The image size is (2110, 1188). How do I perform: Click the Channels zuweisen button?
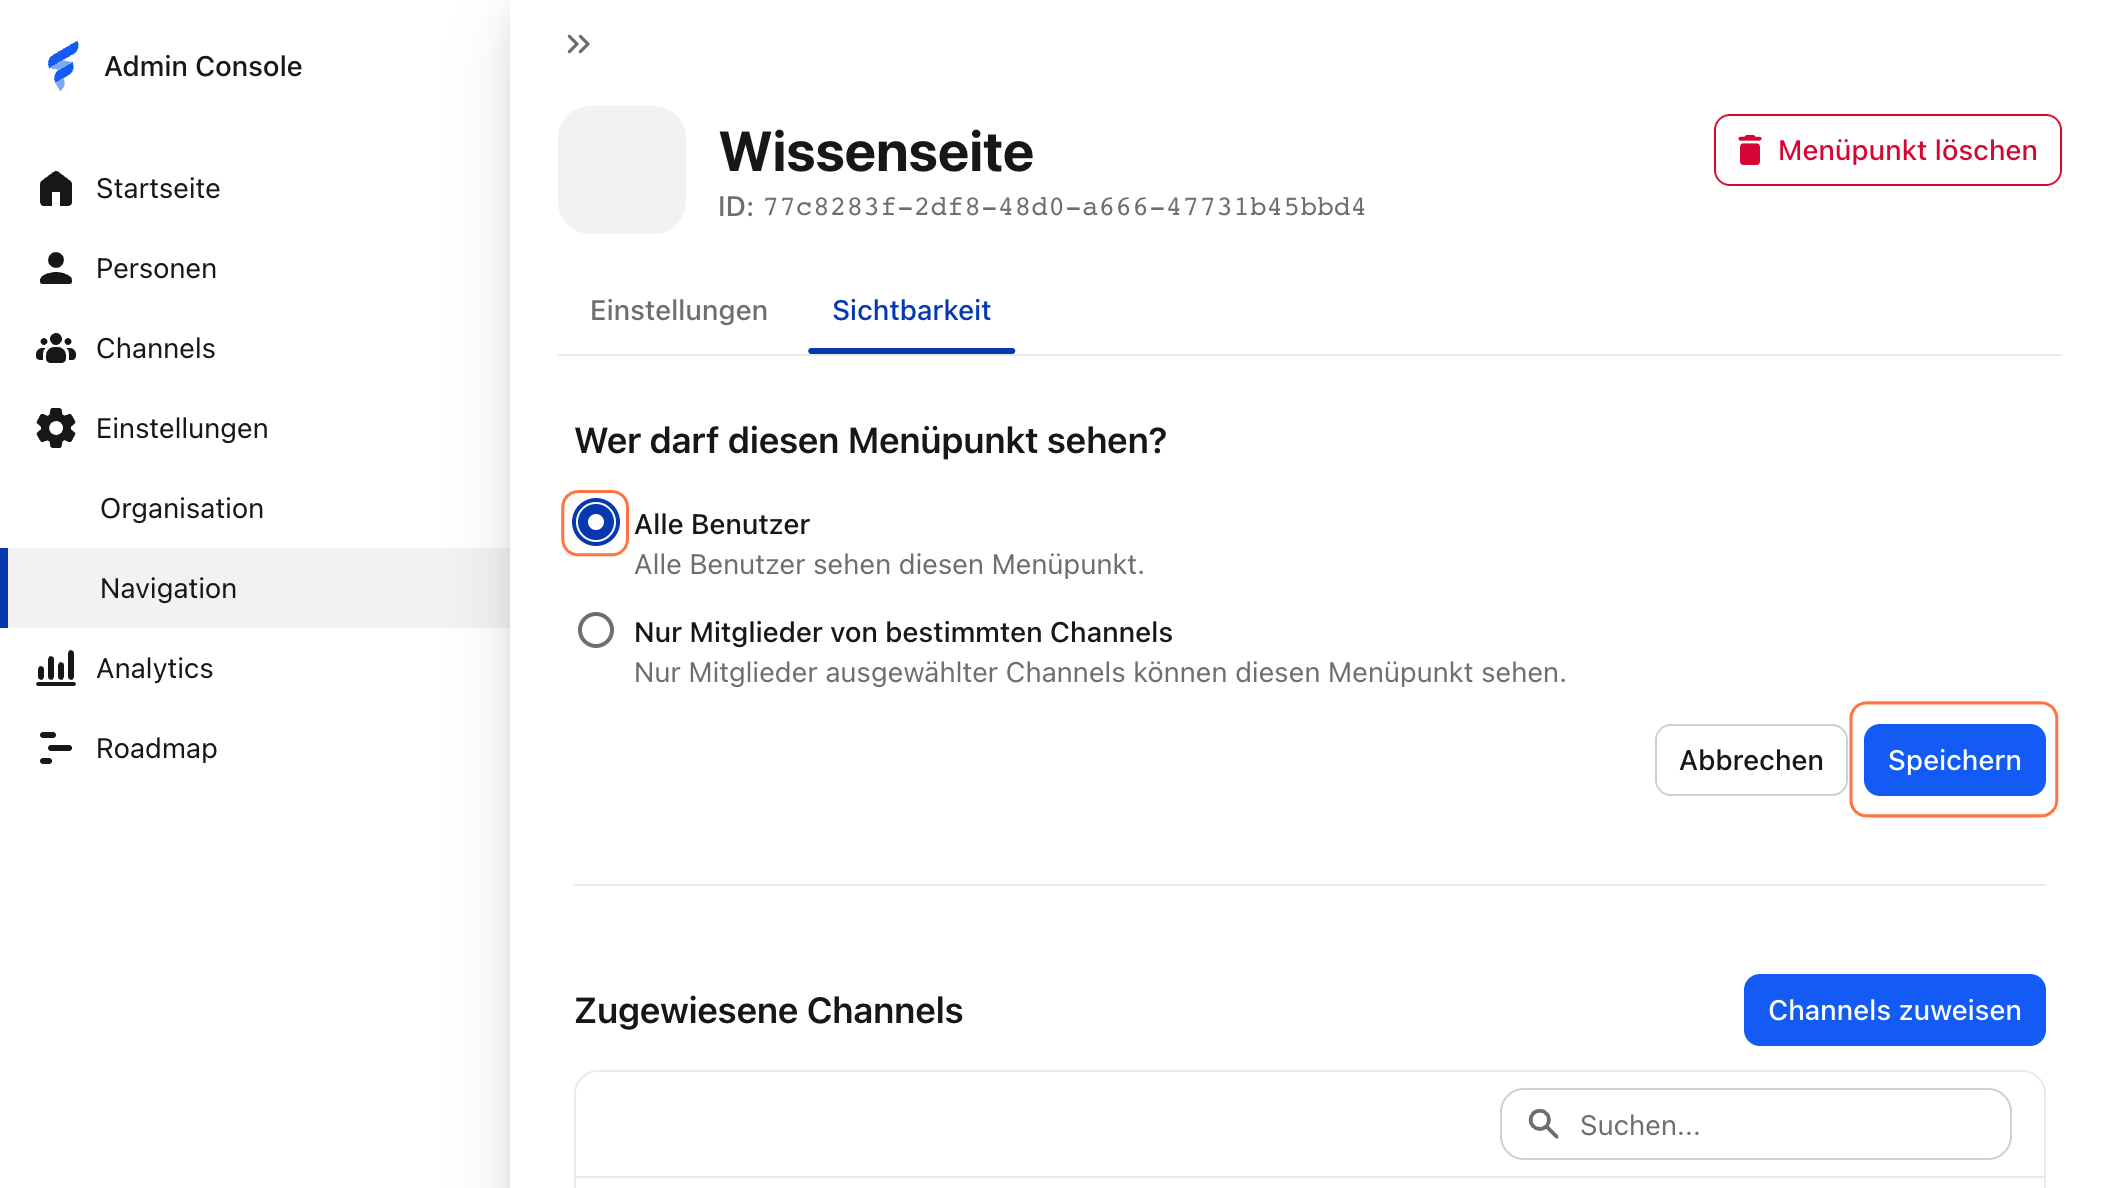tap(1894, 1010)
